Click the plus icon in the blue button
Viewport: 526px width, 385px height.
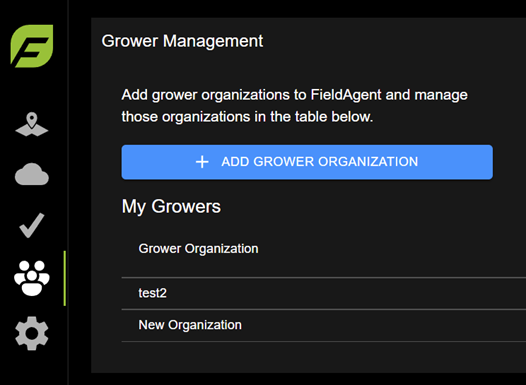point(202,162)
